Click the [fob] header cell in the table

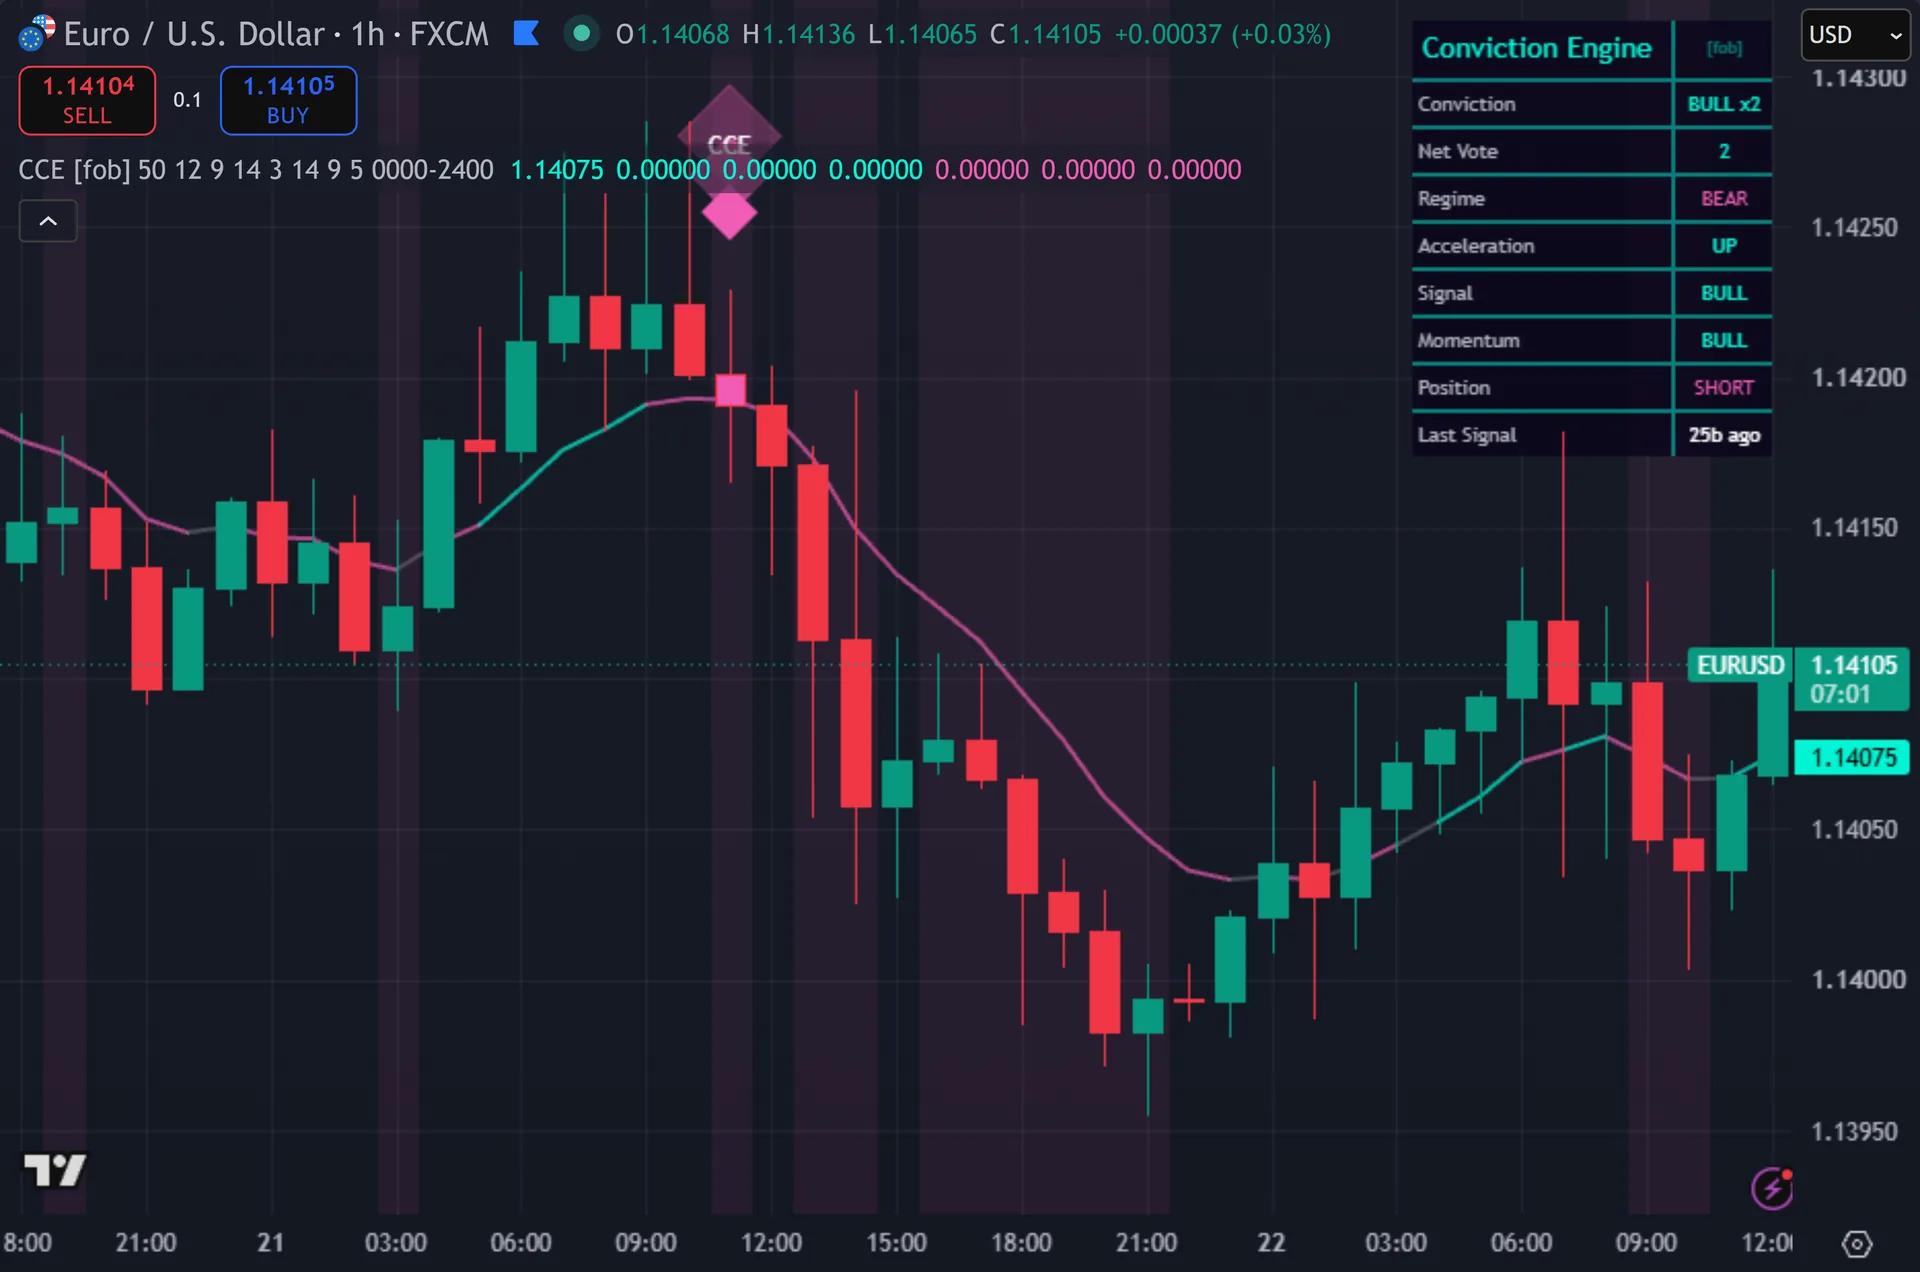point(1724,48)
